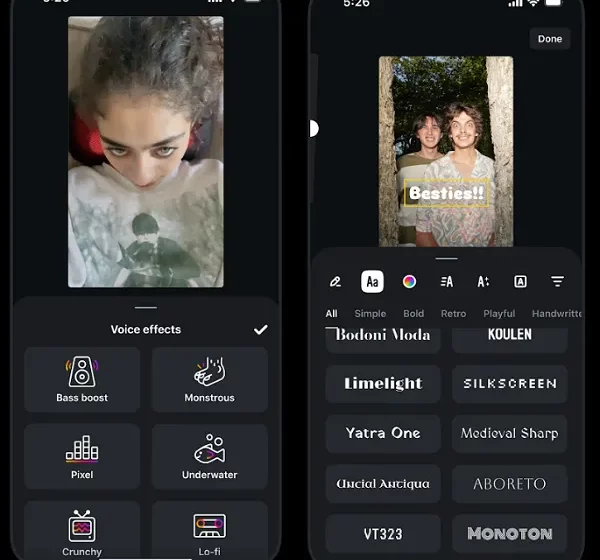600x560 pixels.
Task: Switch to the Retro font category
Action: click(453, 314)
